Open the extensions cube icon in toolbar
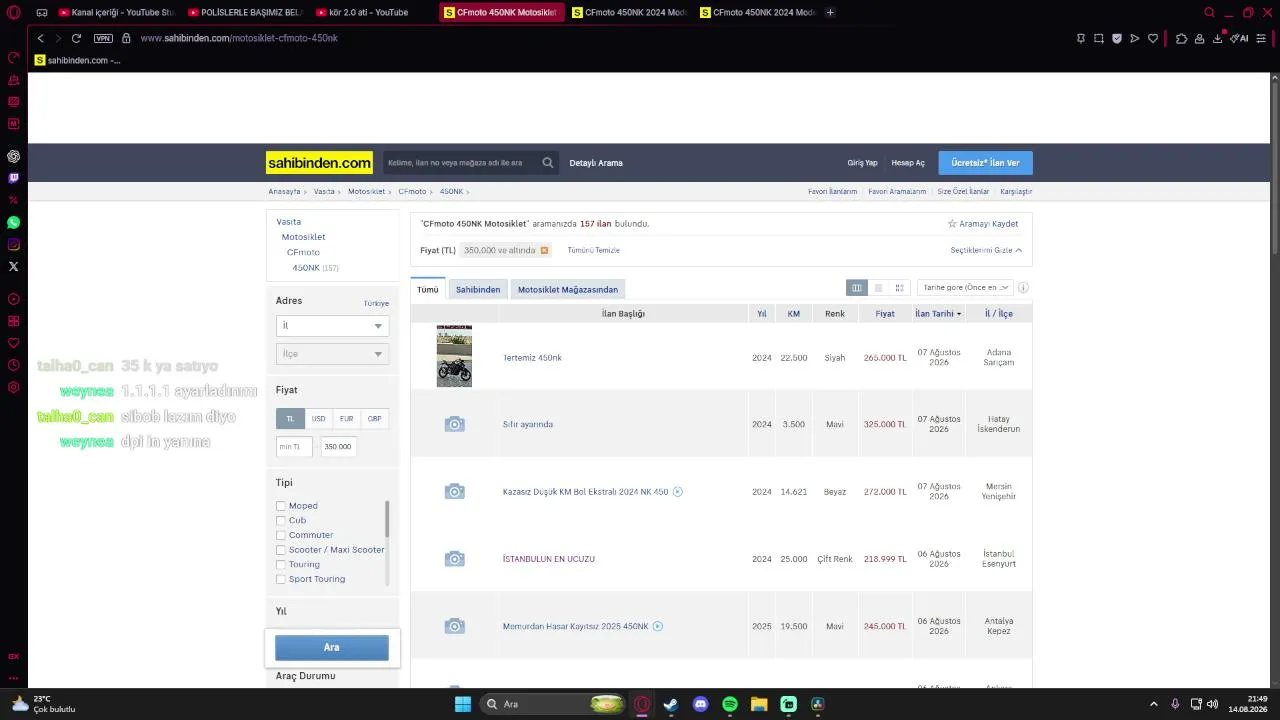Viewport: 1280px width, 720px height. tap(1181, 38)
